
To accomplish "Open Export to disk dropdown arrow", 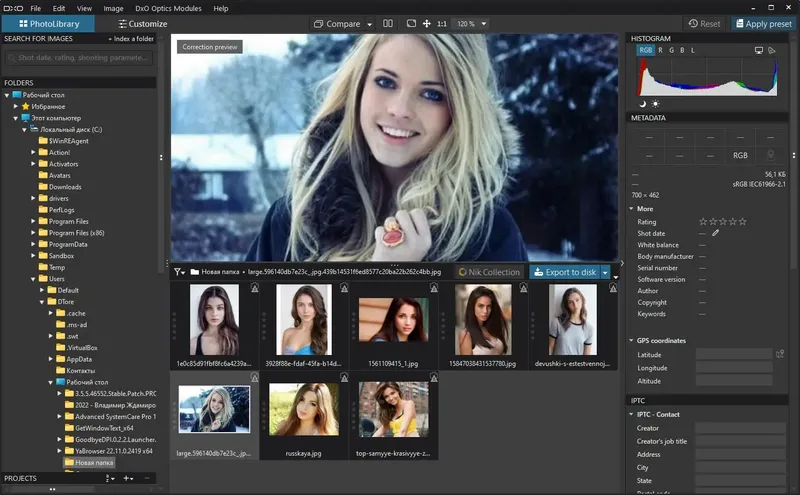I will point(605,273).
